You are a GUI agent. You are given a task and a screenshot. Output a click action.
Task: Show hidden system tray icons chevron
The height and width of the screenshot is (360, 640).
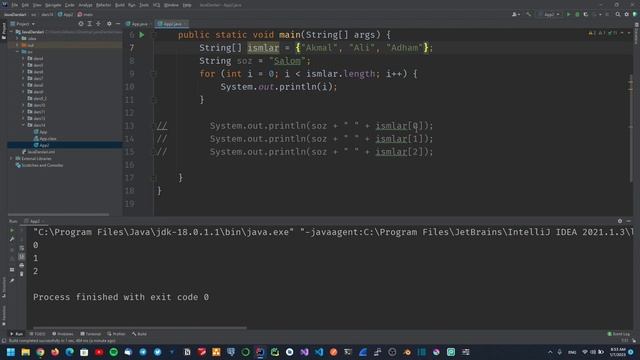pyautogui.click(x=550, y=352)
